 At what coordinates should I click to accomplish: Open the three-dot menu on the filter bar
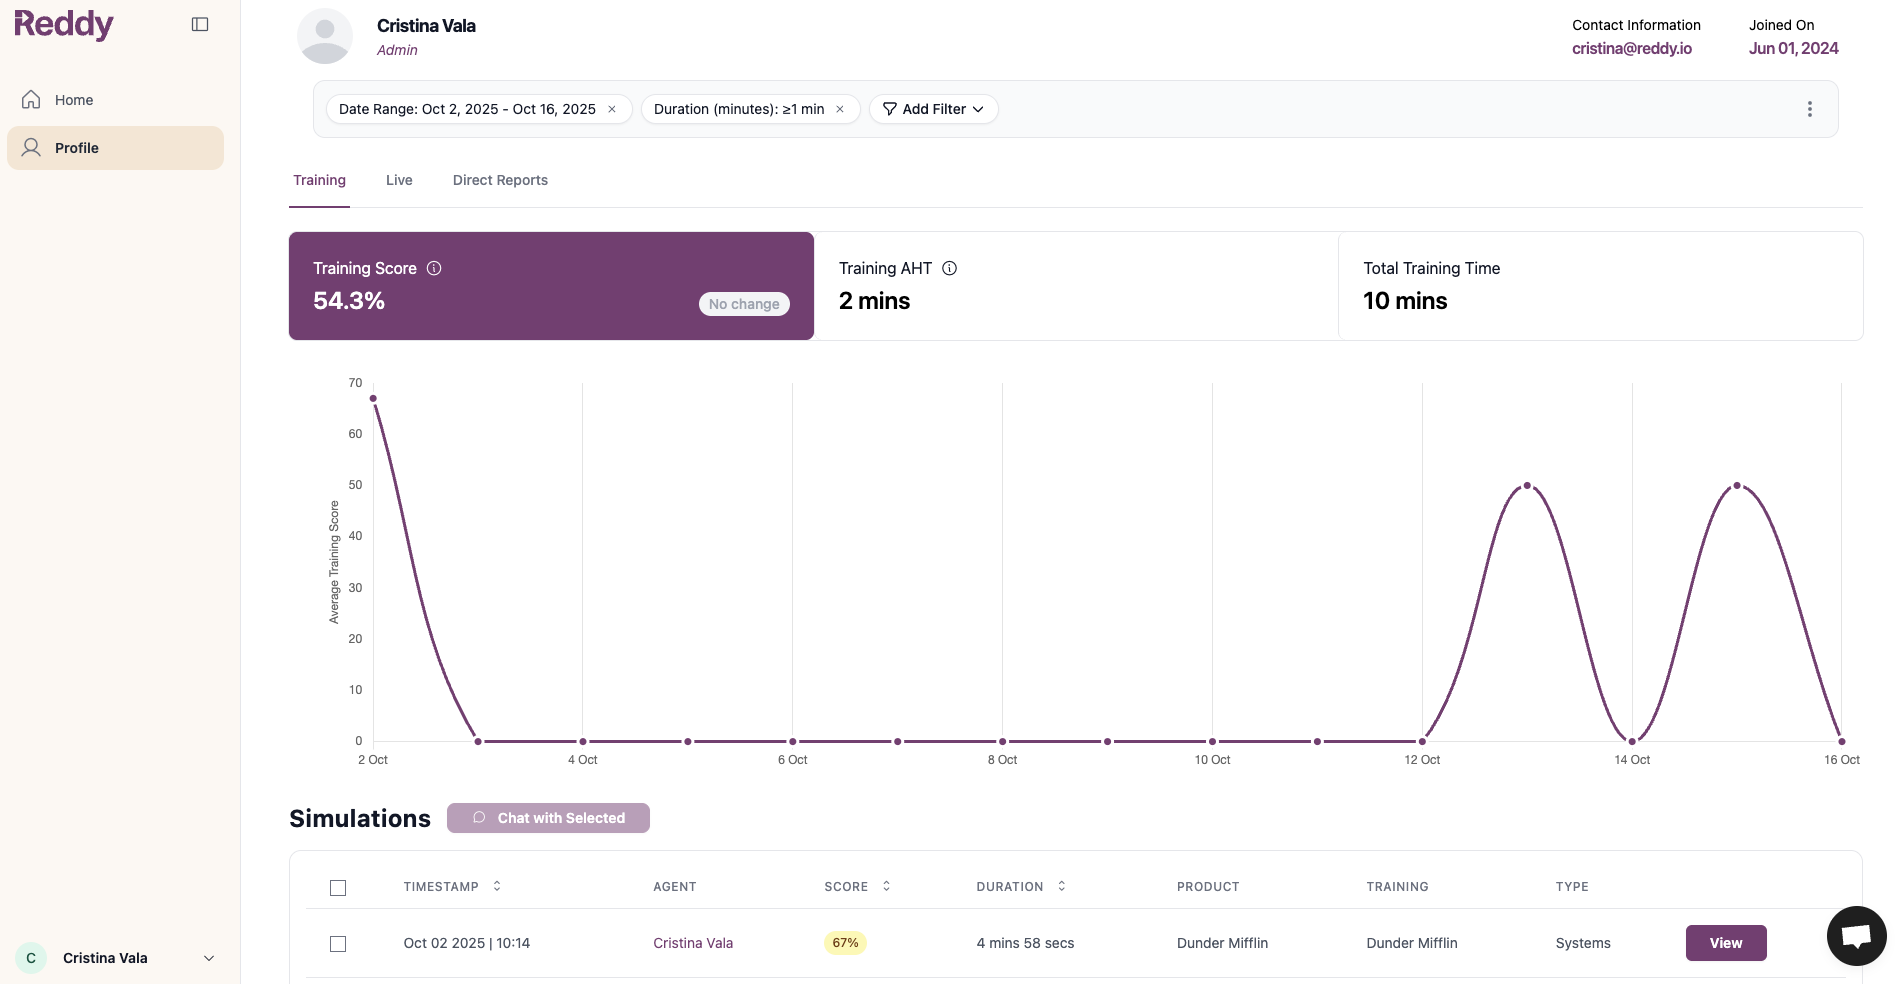tap(1809, 109)
